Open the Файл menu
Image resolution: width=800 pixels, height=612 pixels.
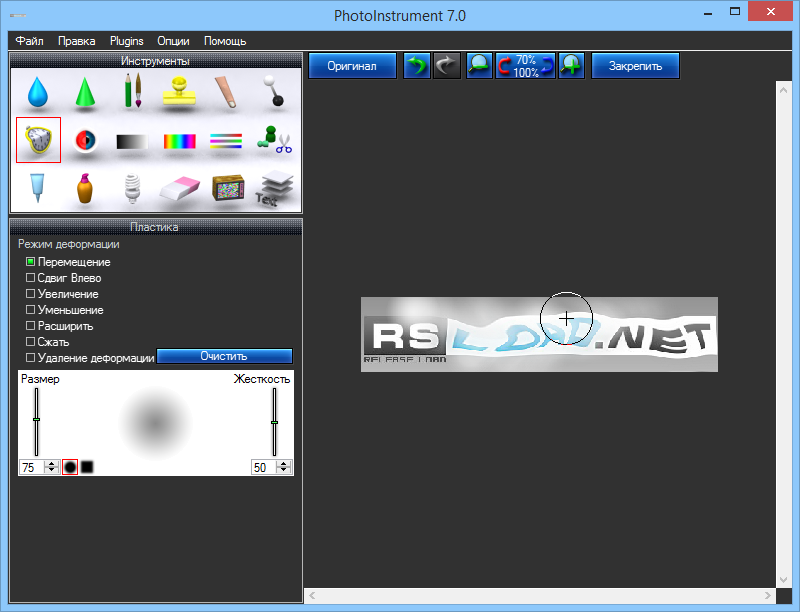29,41
